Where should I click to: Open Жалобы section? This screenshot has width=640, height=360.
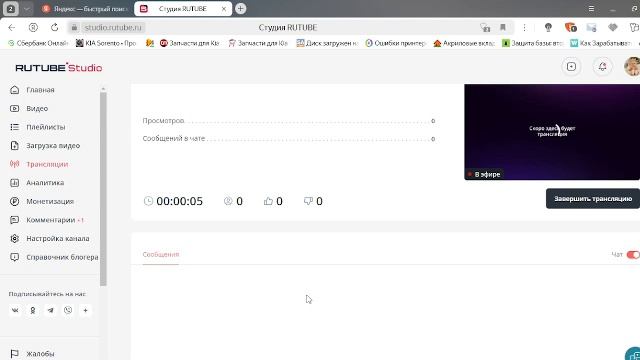[x=40, y=353]
